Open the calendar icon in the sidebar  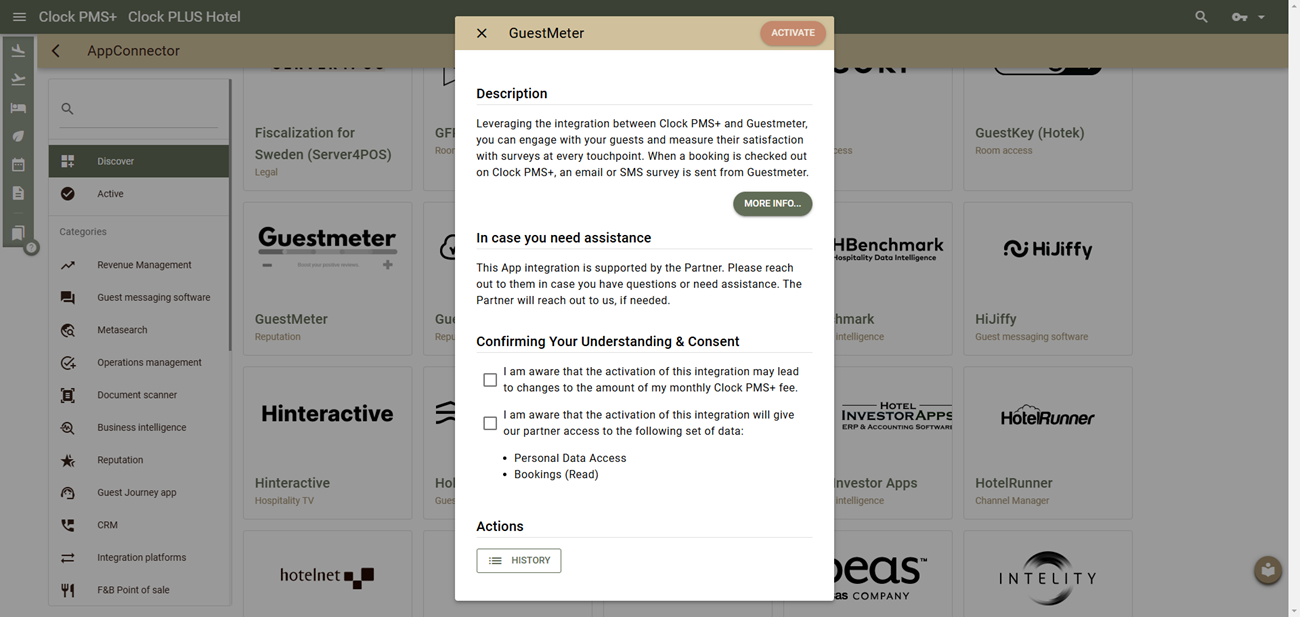pyautogui.click(x=18, y=165)
